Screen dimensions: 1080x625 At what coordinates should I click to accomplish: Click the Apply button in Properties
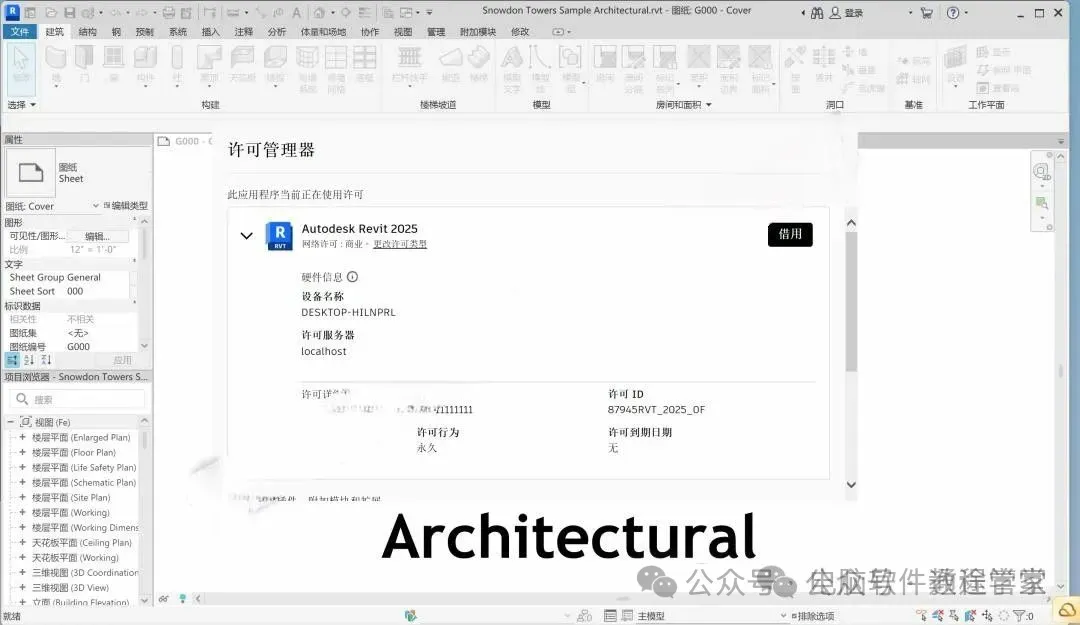[122, 360]
